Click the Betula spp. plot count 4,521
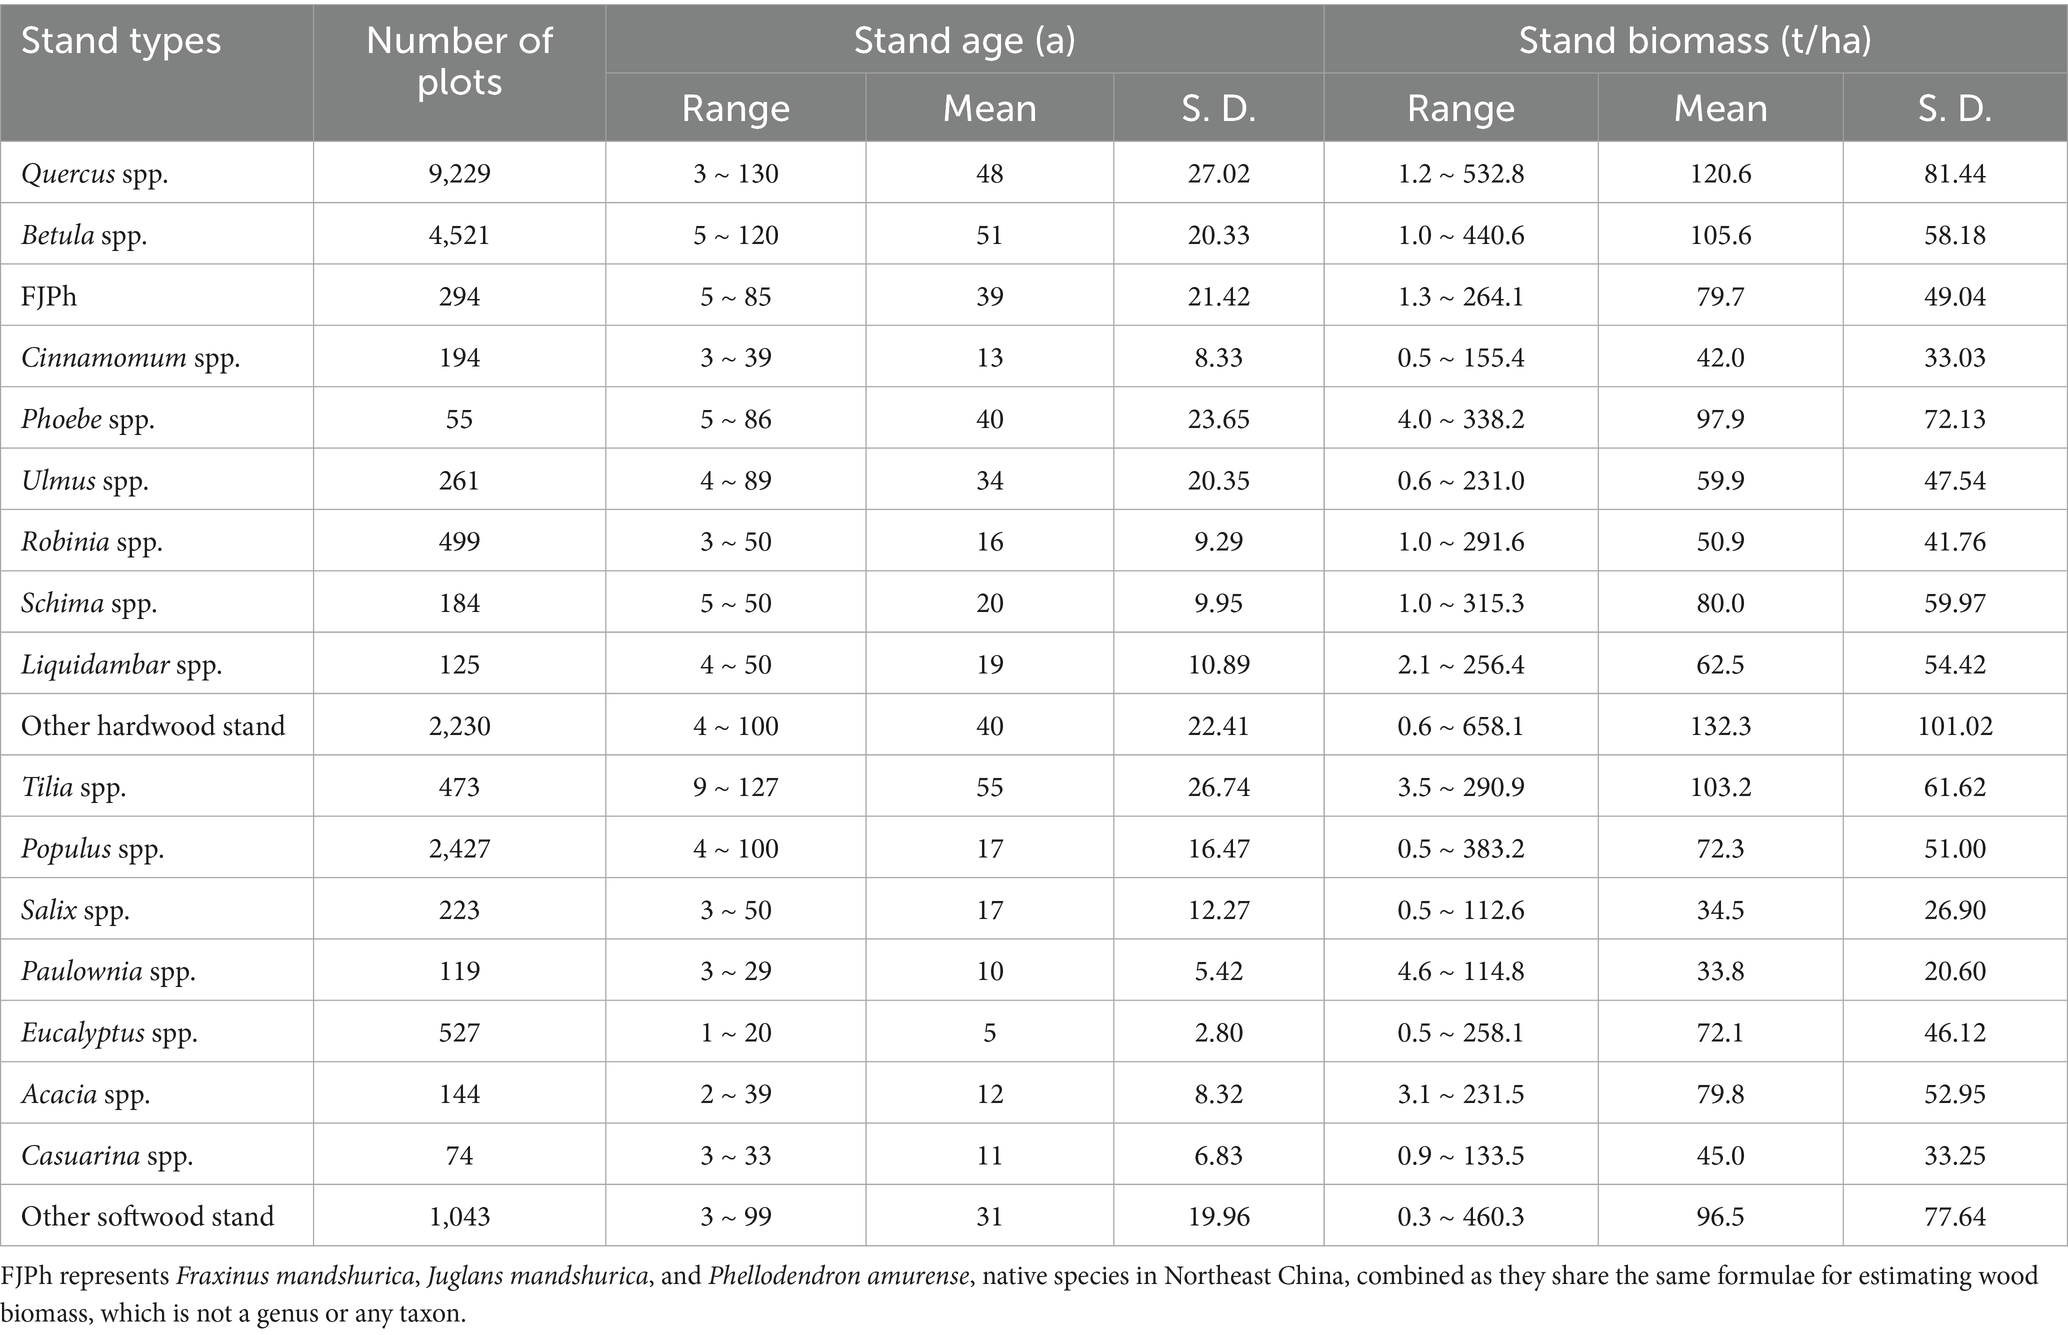2068x1335 pixels. (459, 235)
